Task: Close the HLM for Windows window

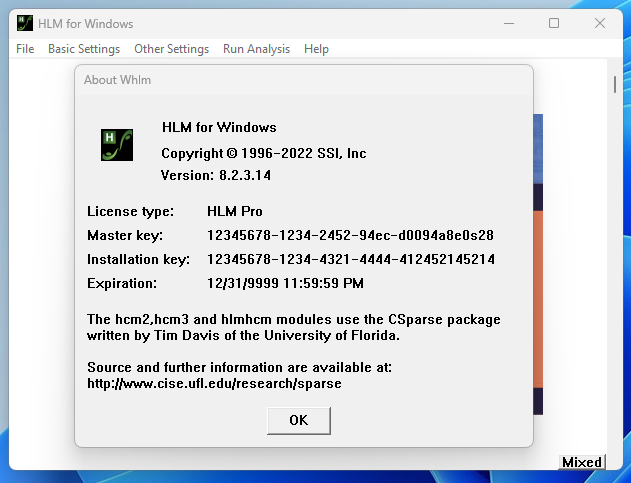Action: 600,23
